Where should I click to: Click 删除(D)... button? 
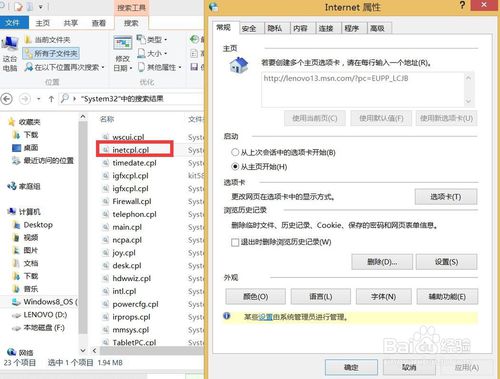pos(382,262)
